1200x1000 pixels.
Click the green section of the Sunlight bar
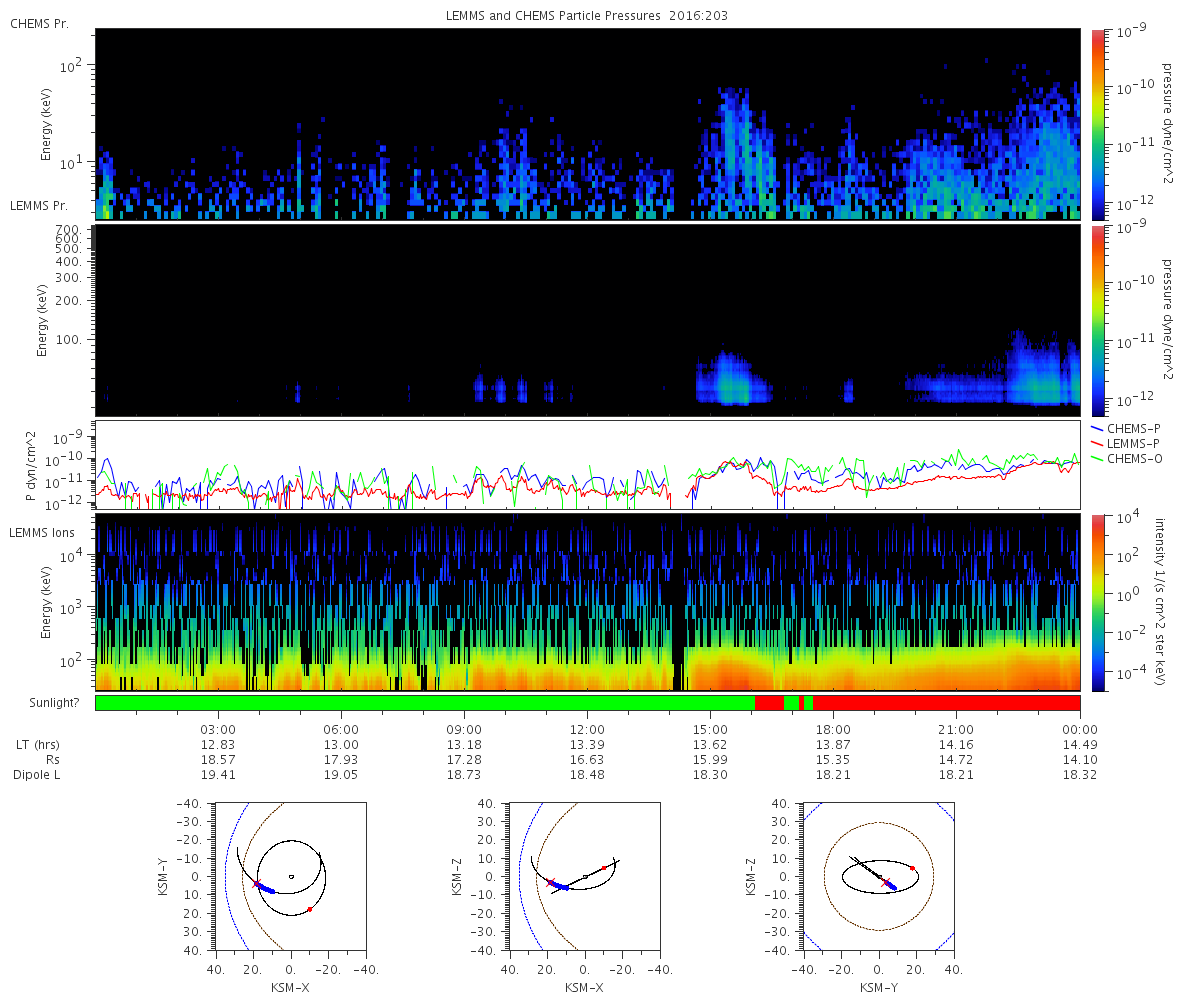click(x=425, y=703)
